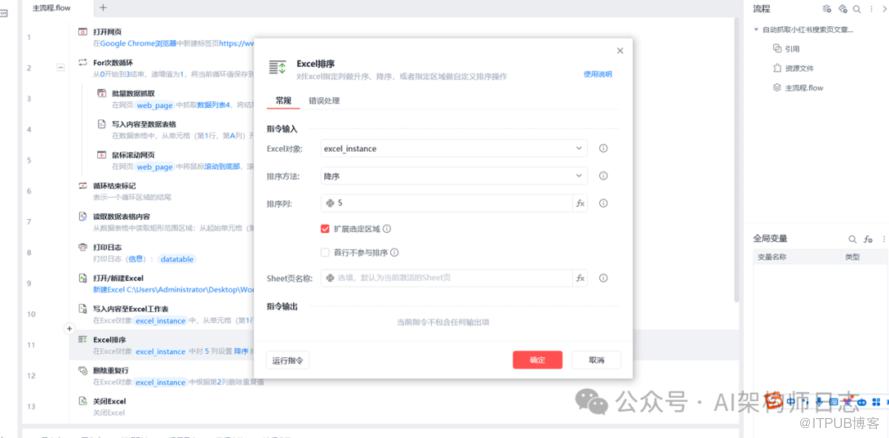Image resolution: width=889 pixels, height=438 pixels.
Task: Open the 使用说明 link
Action: coord(598,74)
